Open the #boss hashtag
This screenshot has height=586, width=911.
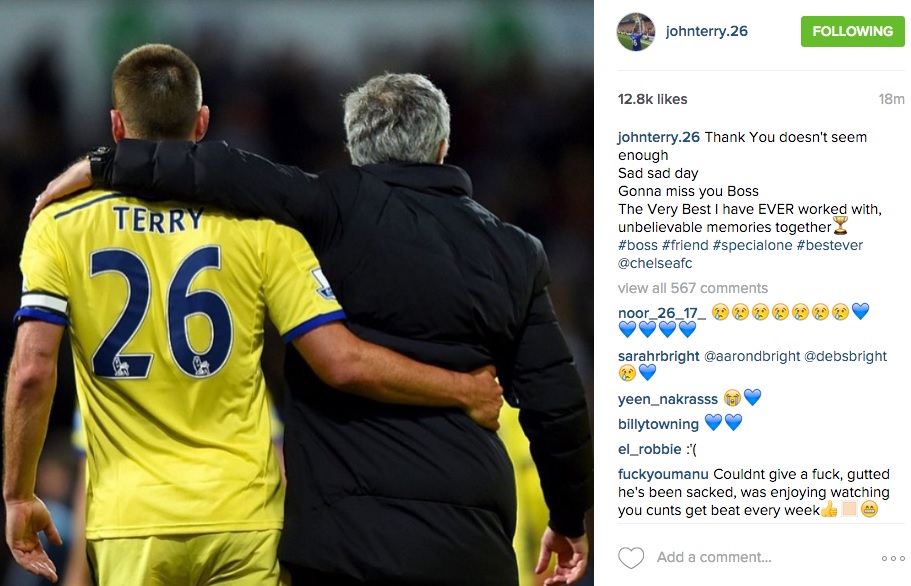click(x=637, y=245)
